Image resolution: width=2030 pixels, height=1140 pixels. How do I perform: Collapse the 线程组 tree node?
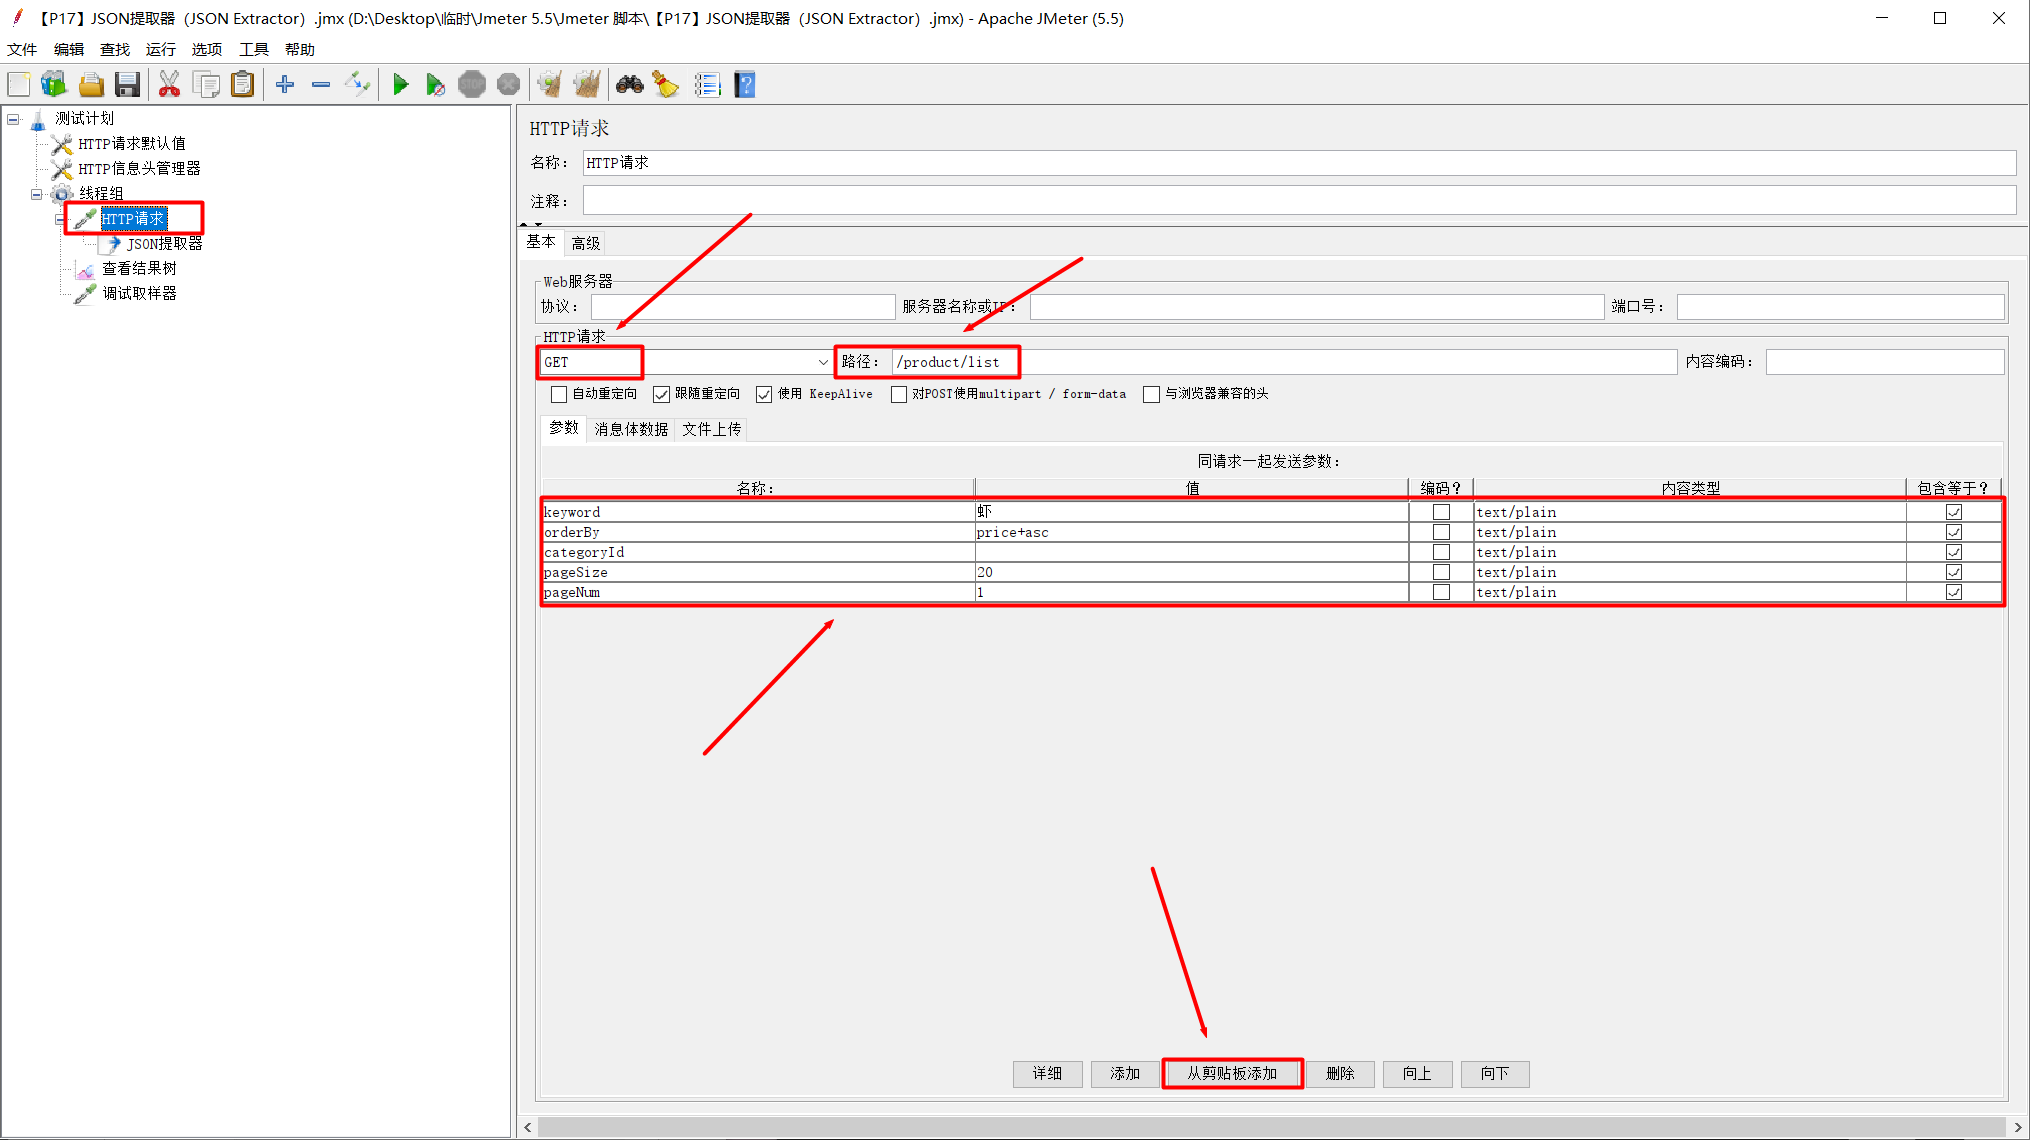click(x=37, y=194)
